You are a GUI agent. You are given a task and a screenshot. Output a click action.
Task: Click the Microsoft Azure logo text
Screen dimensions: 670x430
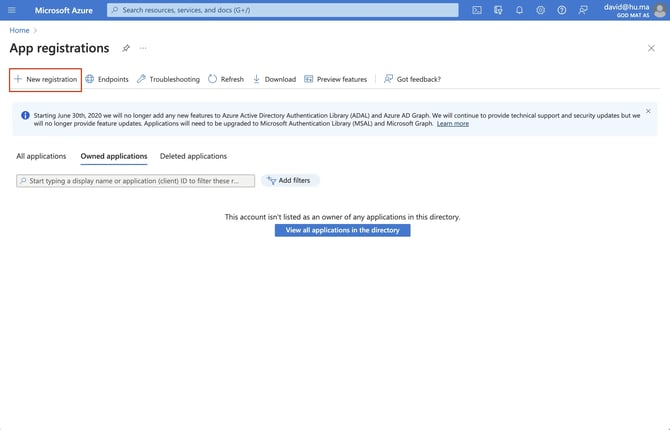click(64, 10)
